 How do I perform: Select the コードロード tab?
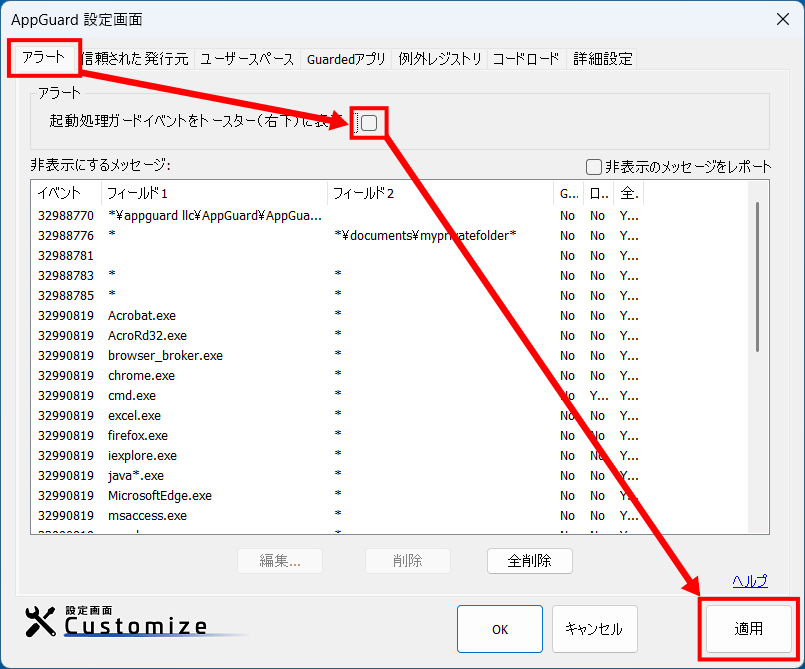(526, 59)
